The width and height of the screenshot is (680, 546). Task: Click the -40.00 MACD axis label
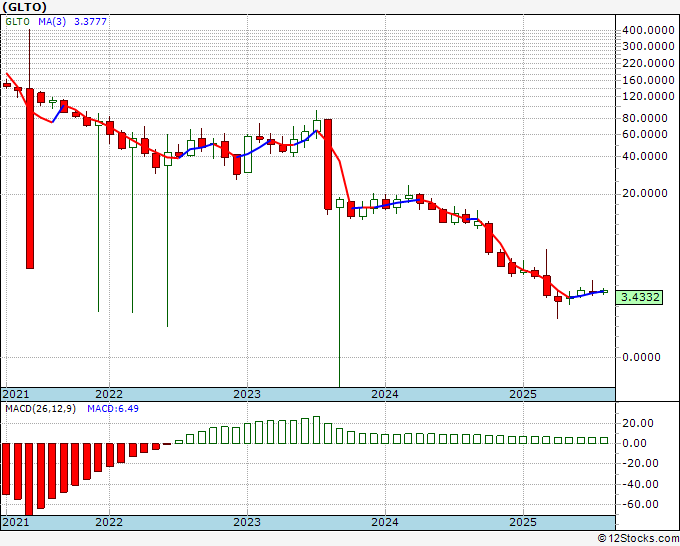pyautogui.click(x=640, y=484)
